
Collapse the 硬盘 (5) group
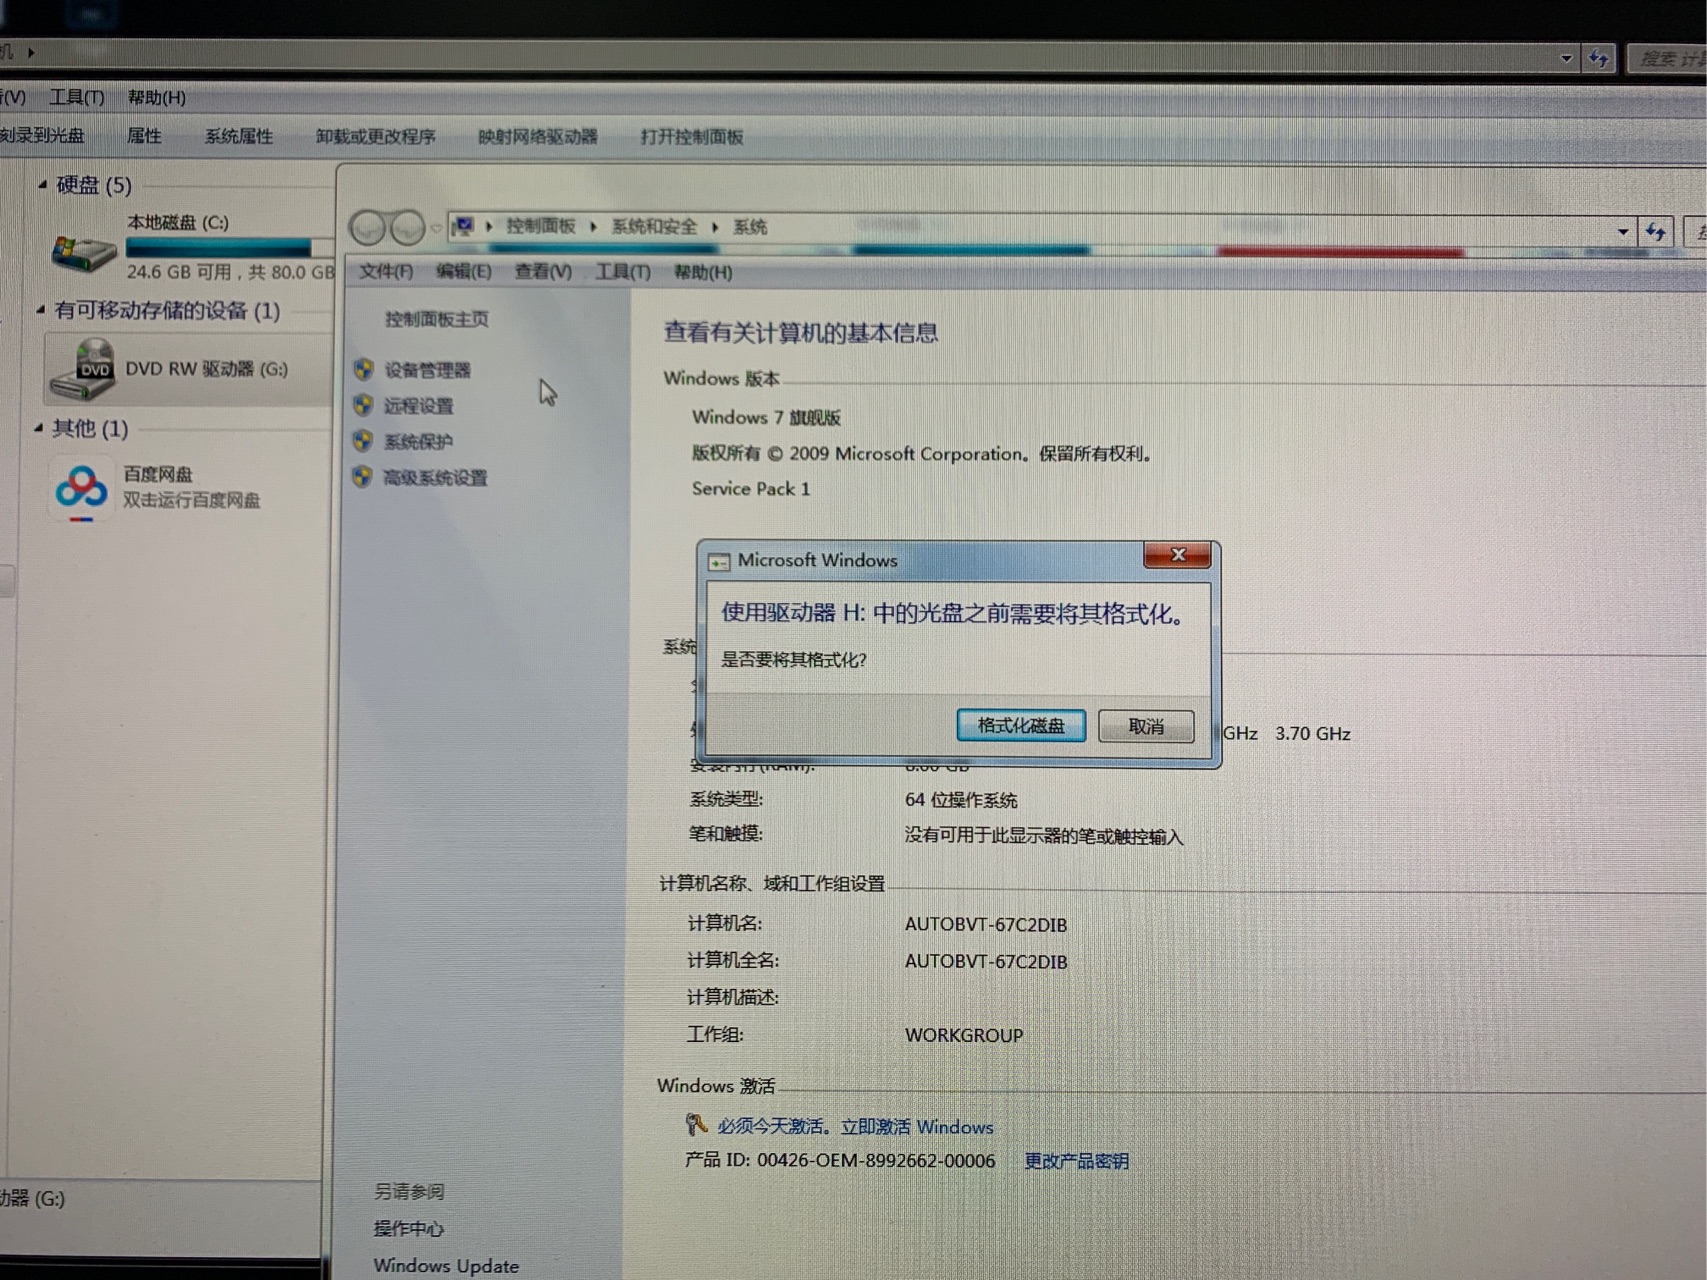[x=42, y=184]
